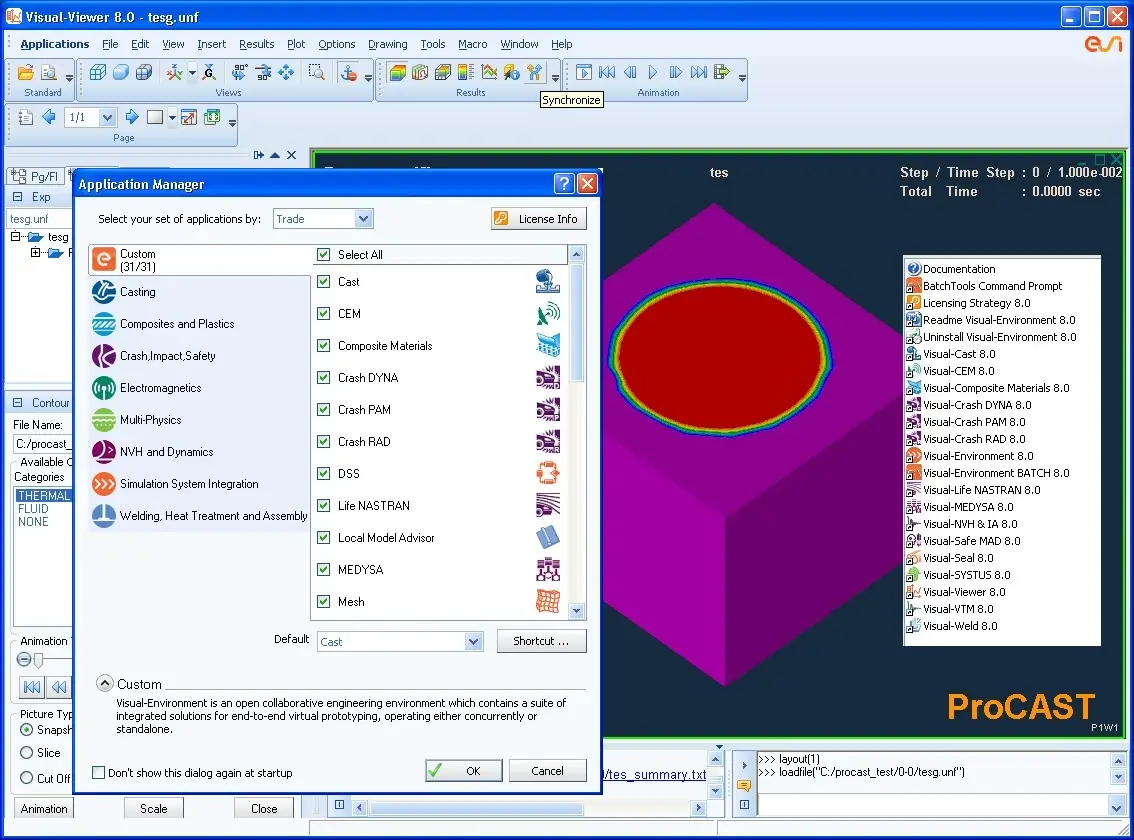This screenshot has width=1134, height=840.
Task: Click the print preview icon in Standard toolbar
Action: 48,72
